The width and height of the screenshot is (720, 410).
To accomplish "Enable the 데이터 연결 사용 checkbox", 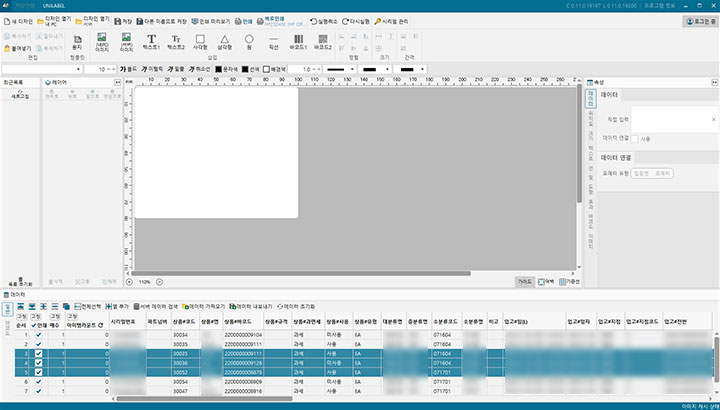I will click(634, 138).
